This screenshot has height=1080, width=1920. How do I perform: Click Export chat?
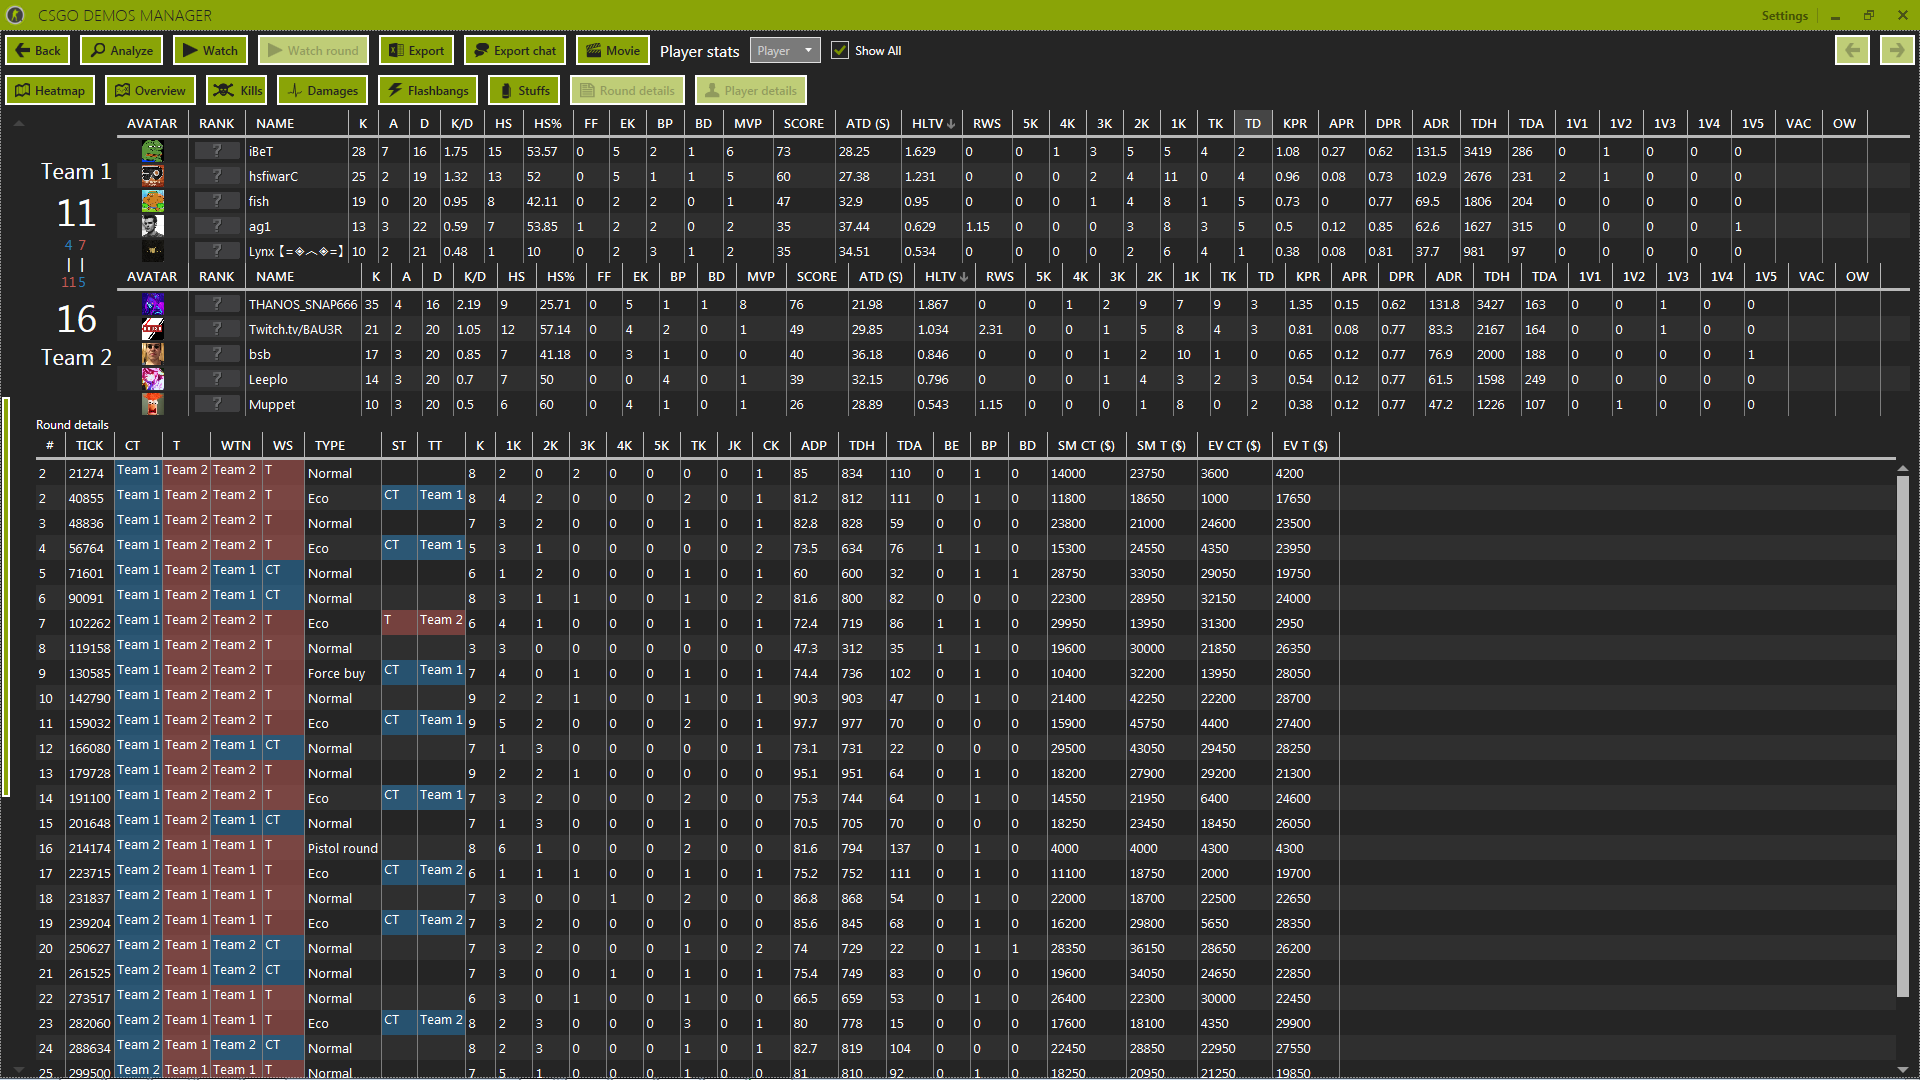pyautogui.click(x=515, y=51)
